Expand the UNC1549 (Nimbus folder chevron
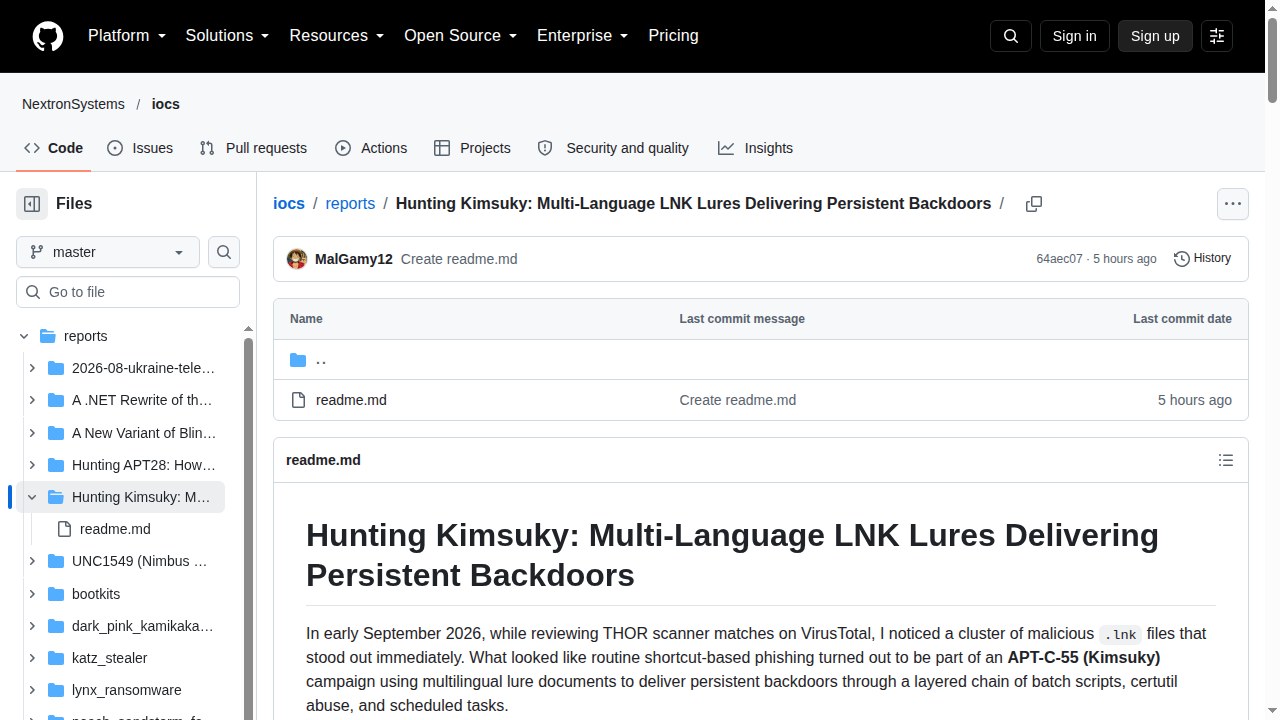The height and width of the screenshot is (720, 1280). [32, 561]
